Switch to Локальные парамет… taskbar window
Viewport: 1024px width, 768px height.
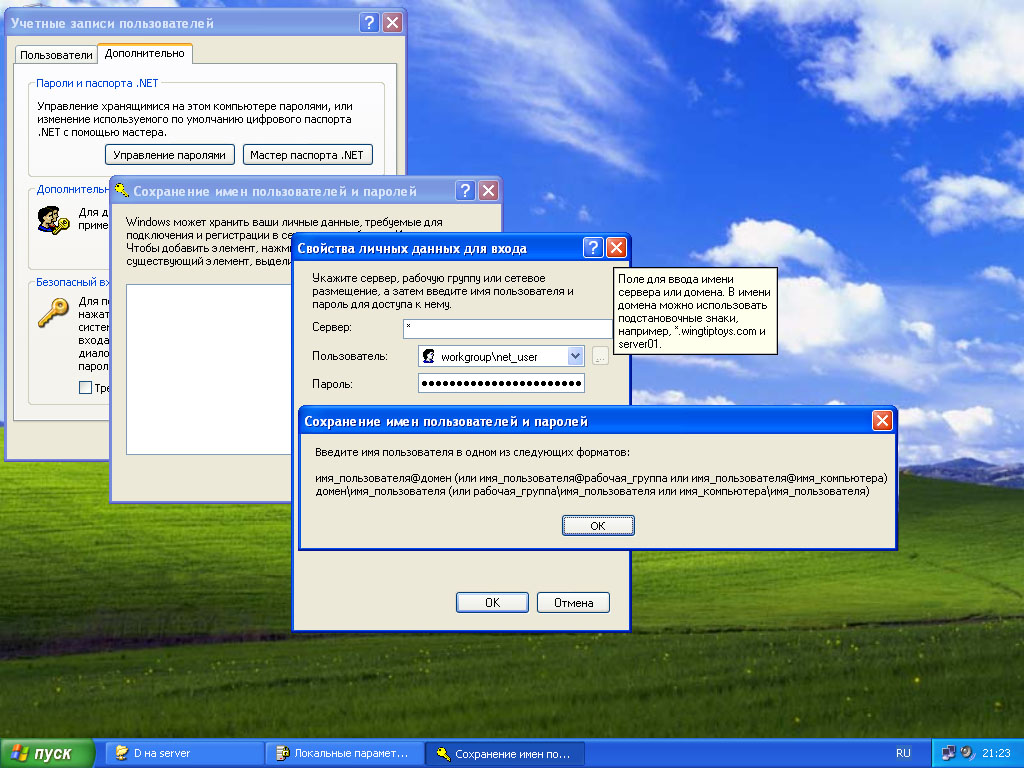344,754
